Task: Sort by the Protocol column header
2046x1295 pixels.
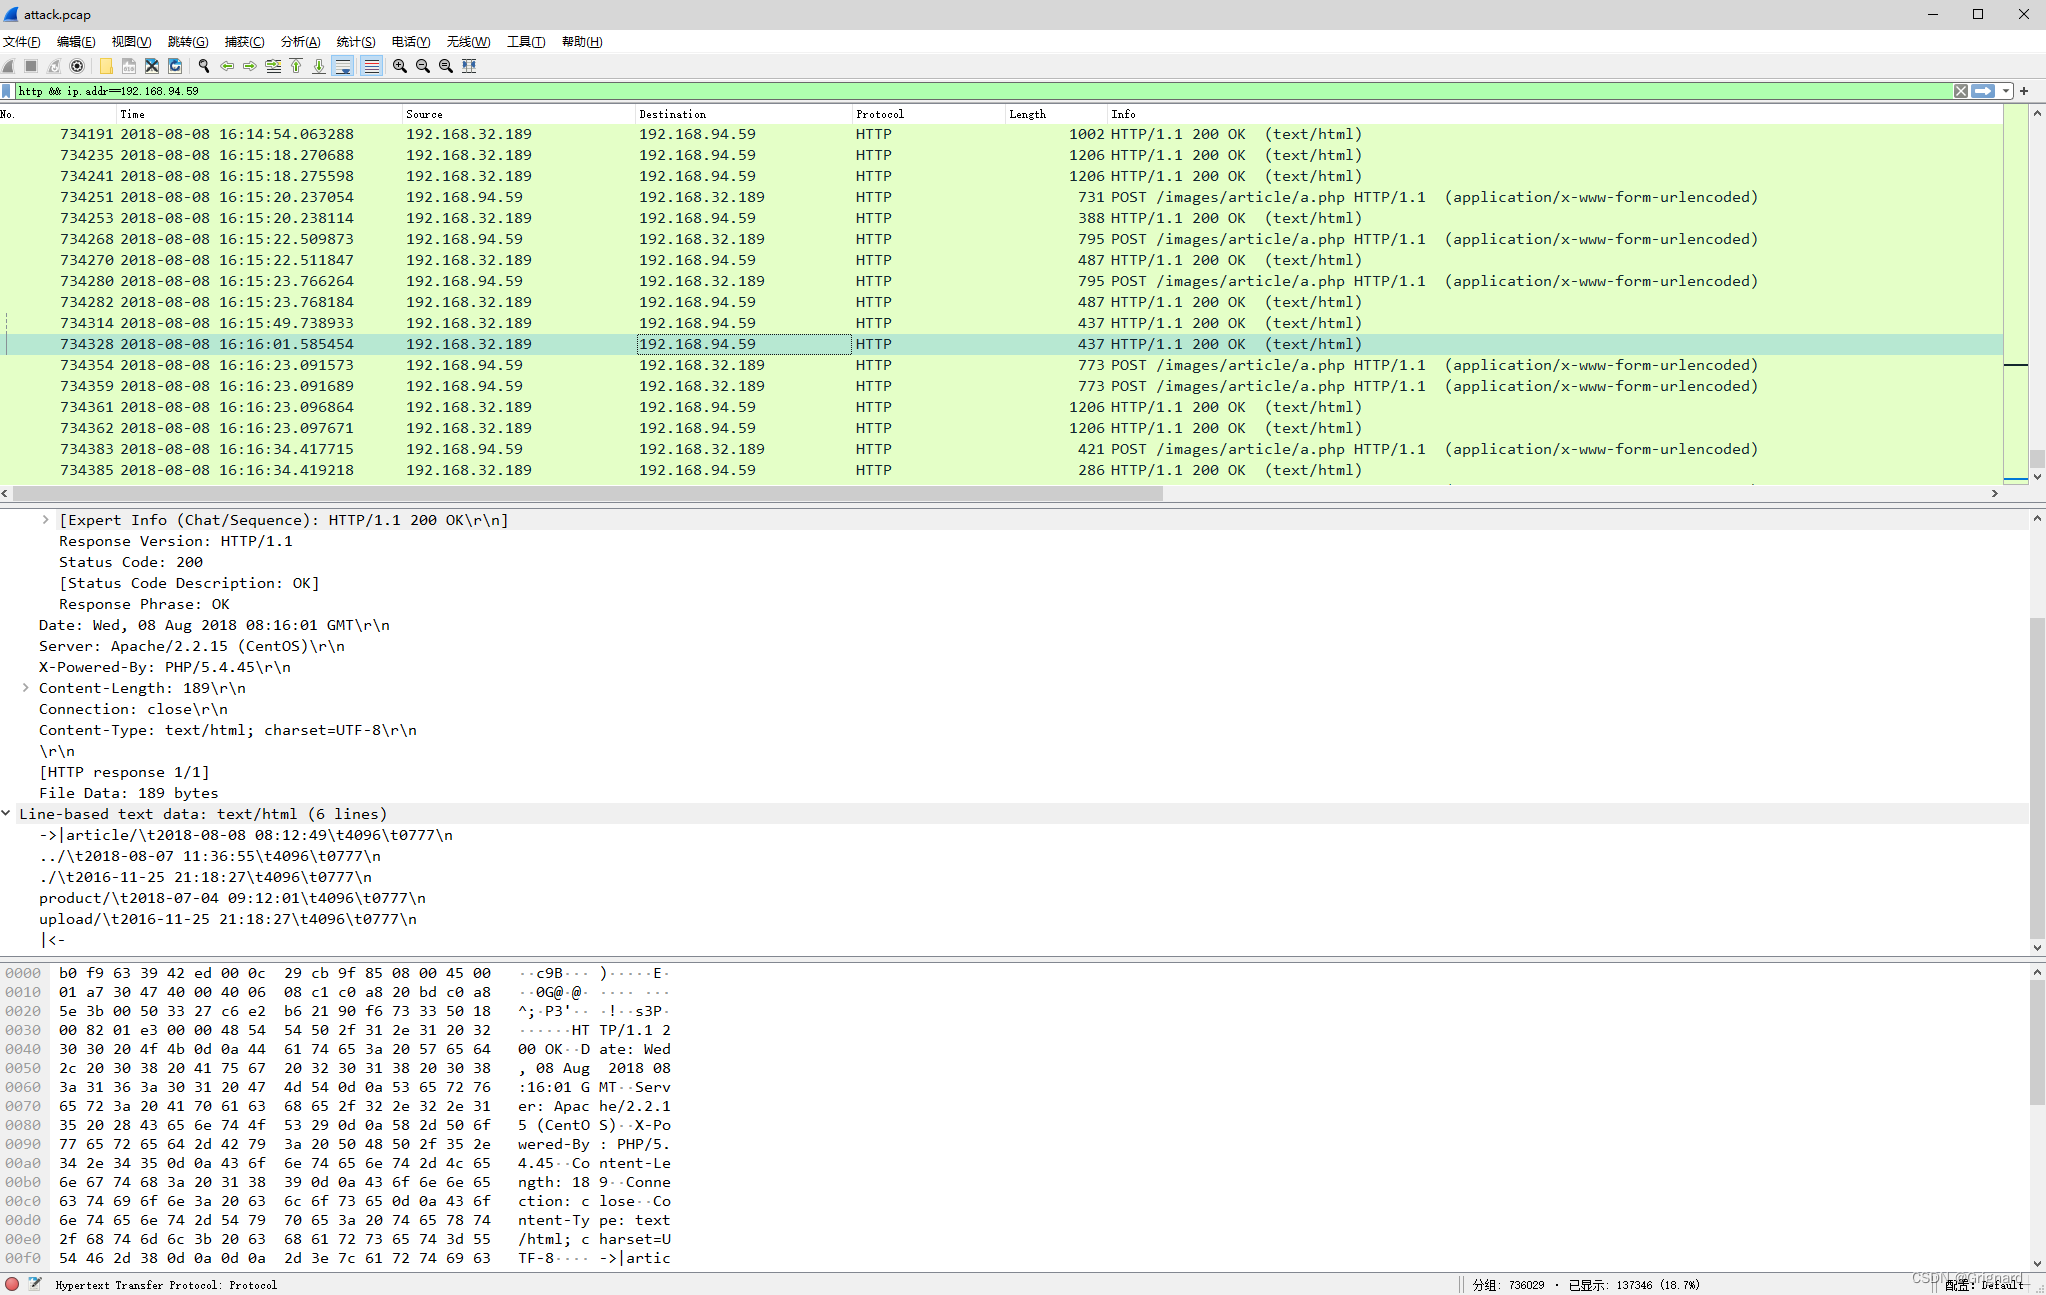Action: coord(928,114)
